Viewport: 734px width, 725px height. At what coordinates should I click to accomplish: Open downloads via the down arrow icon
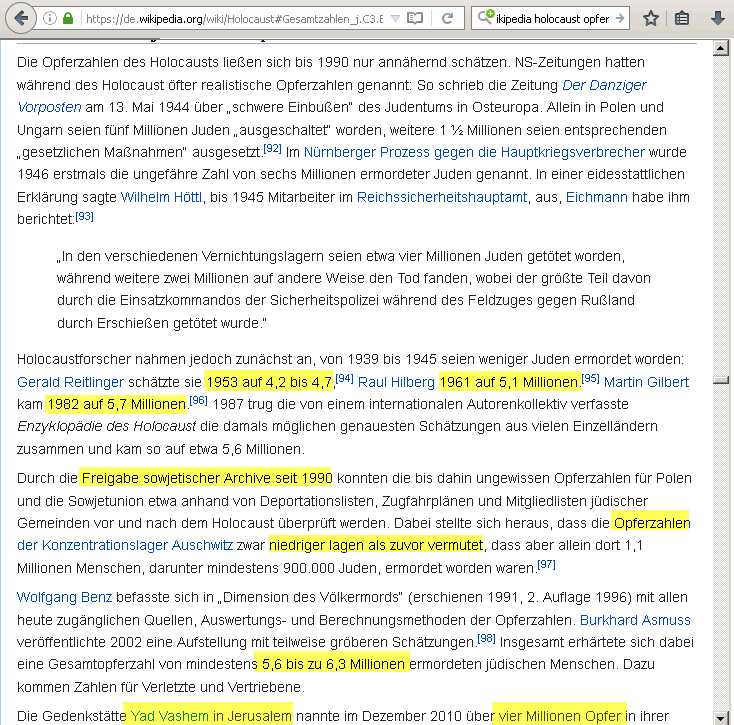coord(718,18)
